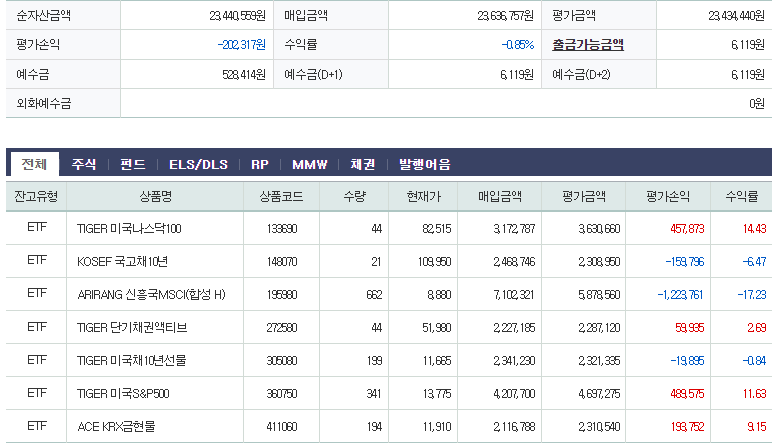Click the summary return rate -0.85%
This screenshot has height=447, width=775.
coord(517,45)
